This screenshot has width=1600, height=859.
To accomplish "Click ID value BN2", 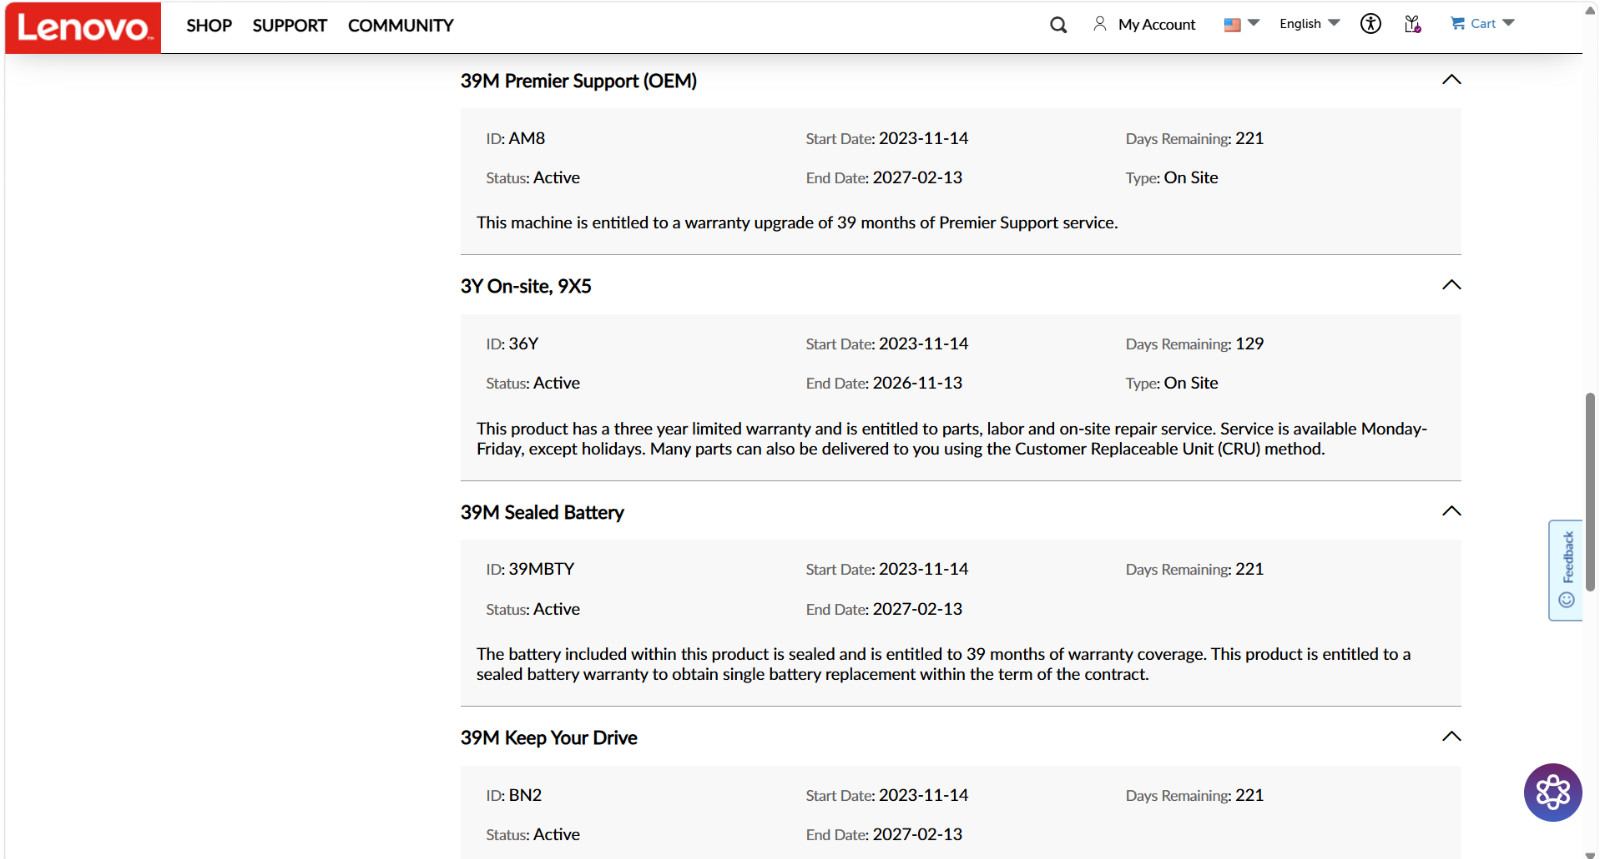I will [x=525, y=795].
